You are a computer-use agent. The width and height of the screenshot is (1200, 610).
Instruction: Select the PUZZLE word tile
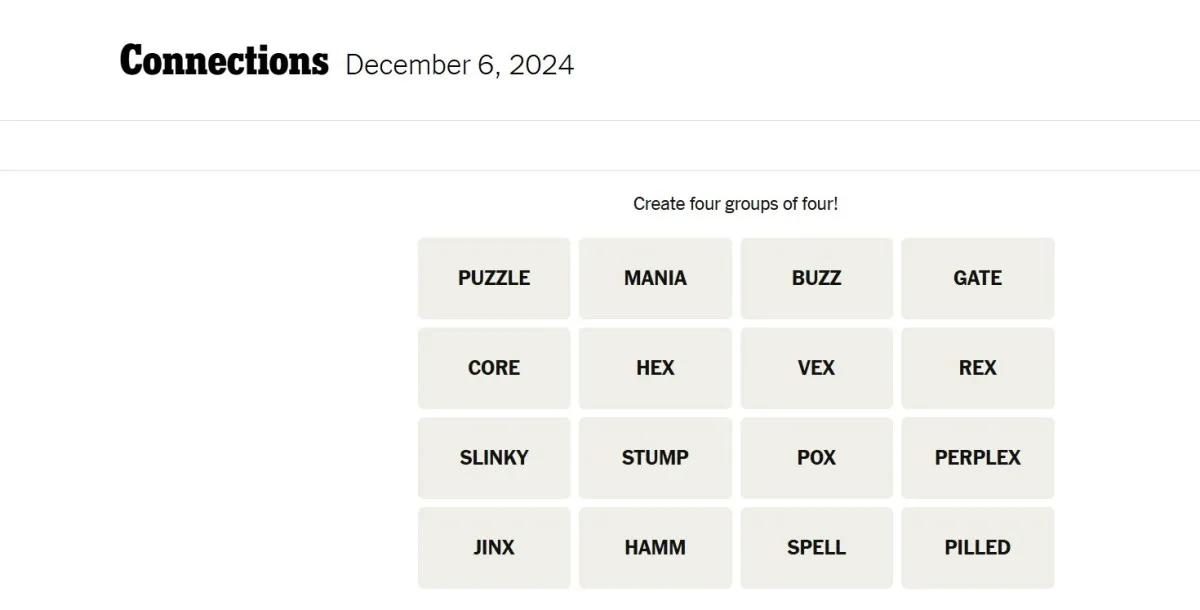tap(494, 278)
